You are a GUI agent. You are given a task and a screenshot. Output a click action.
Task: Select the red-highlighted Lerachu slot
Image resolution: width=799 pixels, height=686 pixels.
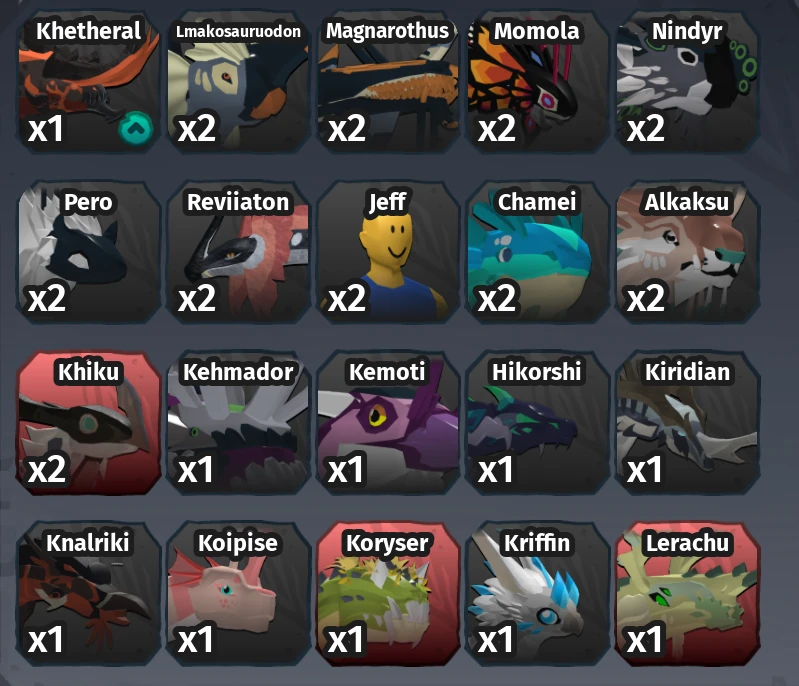click(x=687, y=593)
